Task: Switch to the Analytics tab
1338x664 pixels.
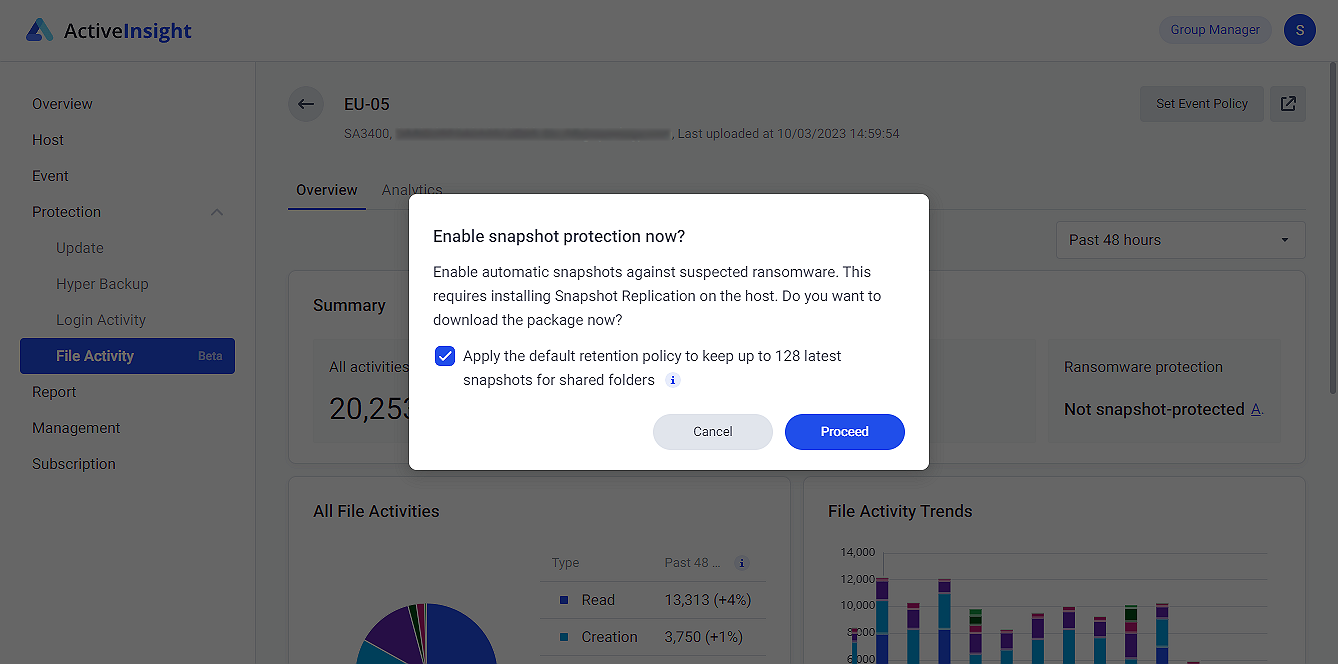Action: pos(412,190)
